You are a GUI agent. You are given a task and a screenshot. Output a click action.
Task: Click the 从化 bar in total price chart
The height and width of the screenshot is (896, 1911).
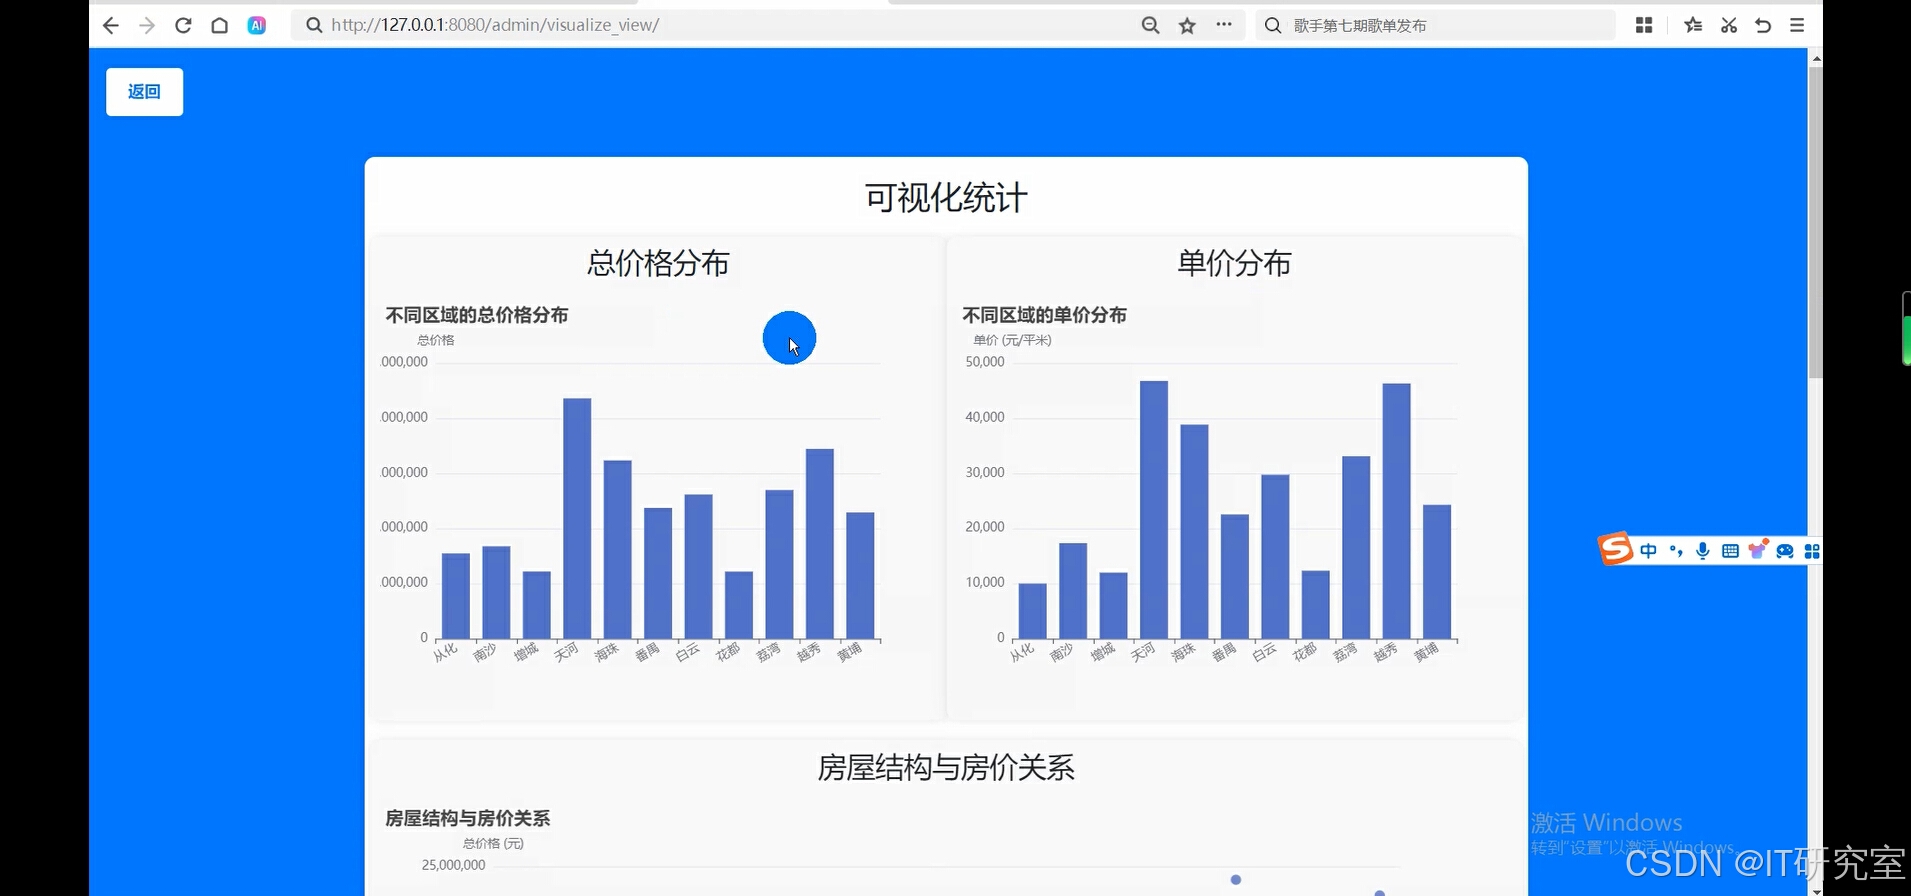tap(456, 595)
